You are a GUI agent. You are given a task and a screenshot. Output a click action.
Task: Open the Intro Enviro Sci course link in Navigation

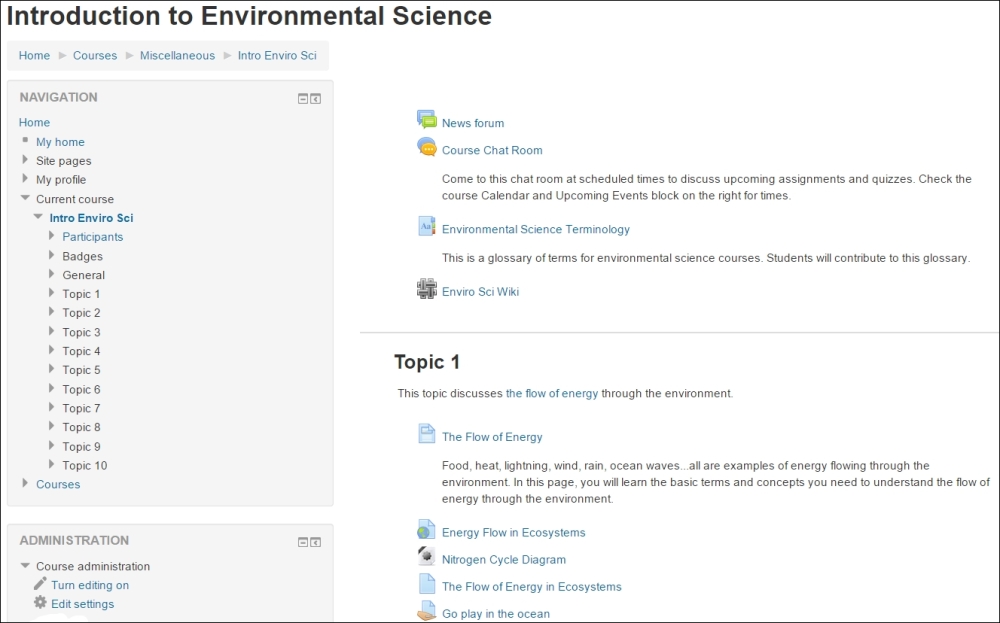(91, 217)
